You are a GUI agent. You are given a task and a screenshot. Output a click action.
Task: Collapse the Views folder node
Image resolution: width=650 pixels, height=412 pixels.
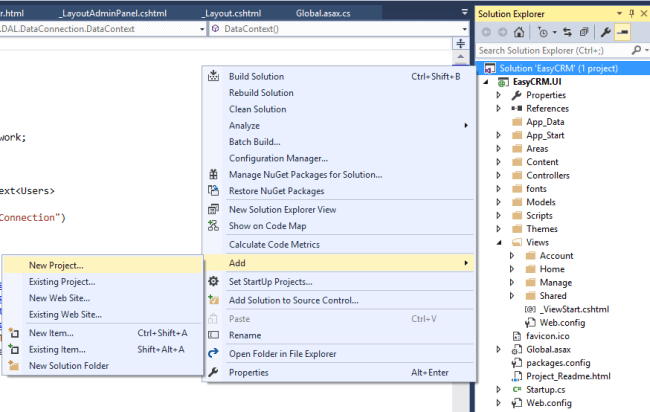click(499, 242)
